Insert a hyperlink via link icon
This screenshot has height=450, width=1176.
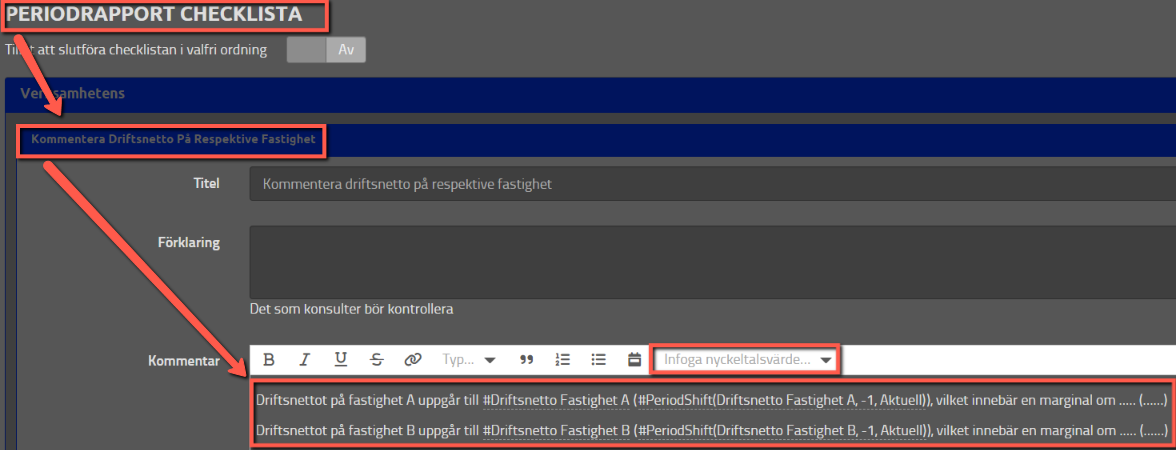point(412,359)
